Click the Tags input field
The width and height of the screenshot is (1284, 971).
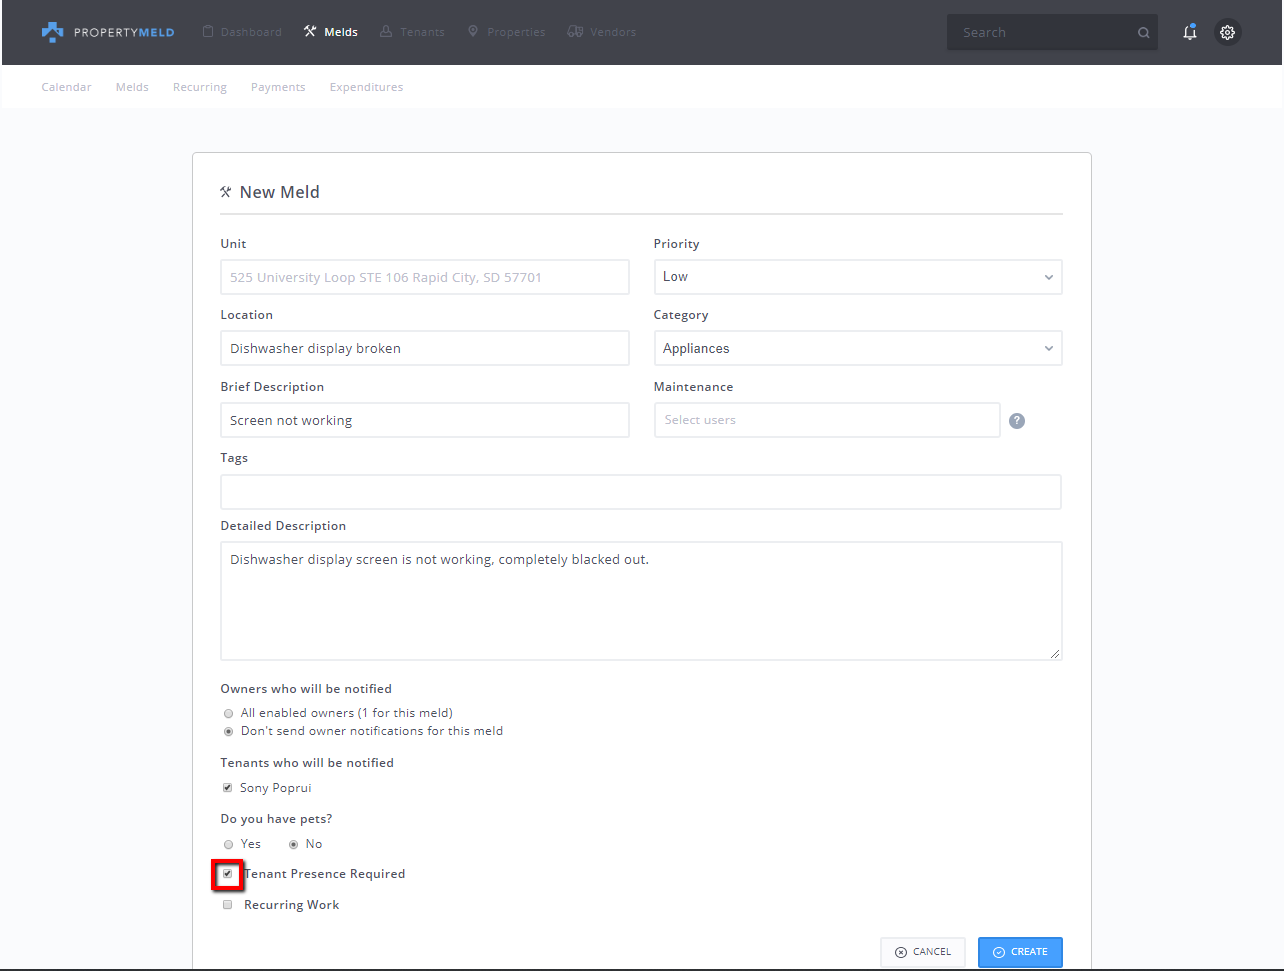[x=640, y=492]
